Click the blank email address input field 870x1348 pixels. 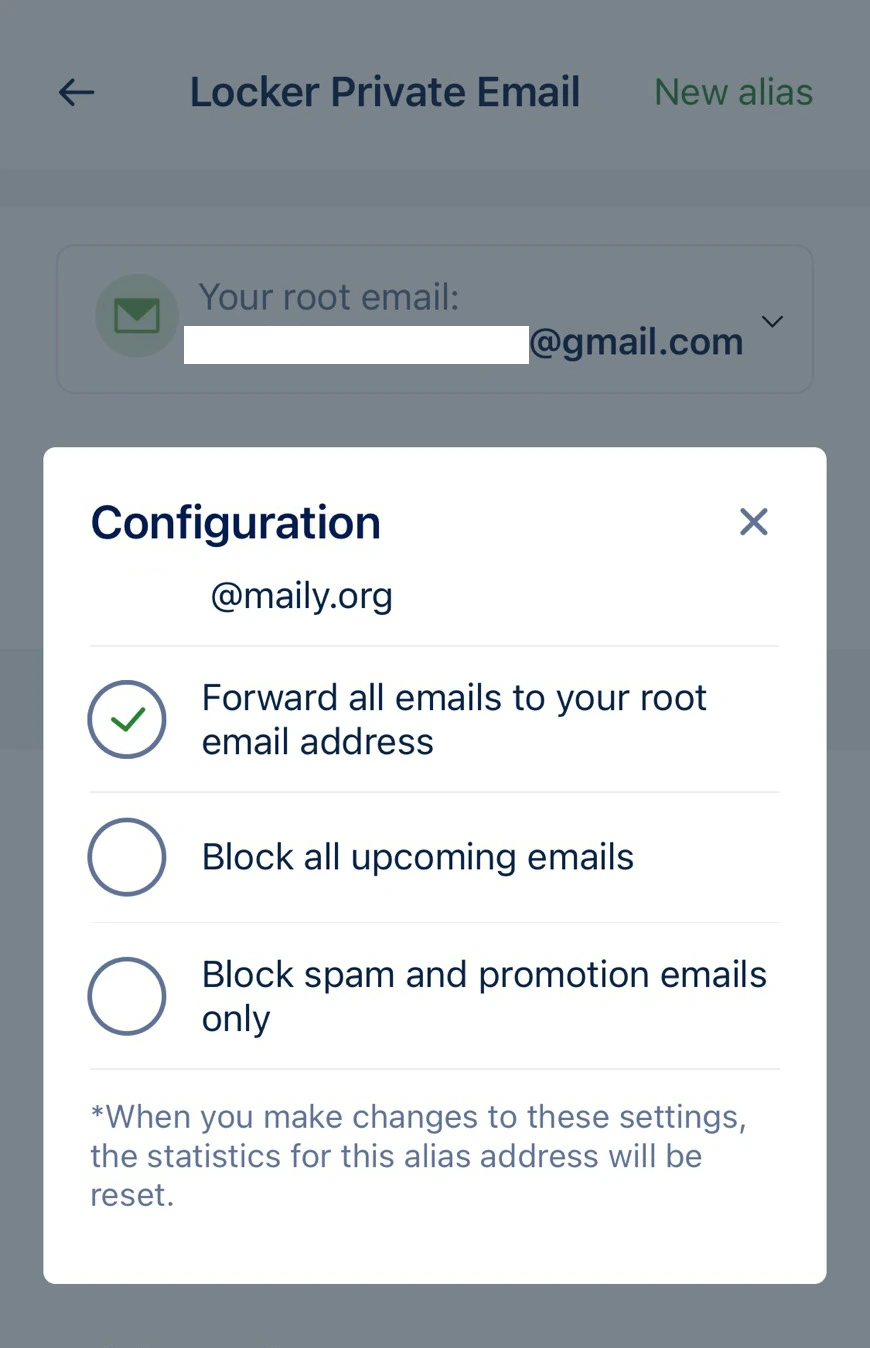pyautogui.click(x=355, y=344)
